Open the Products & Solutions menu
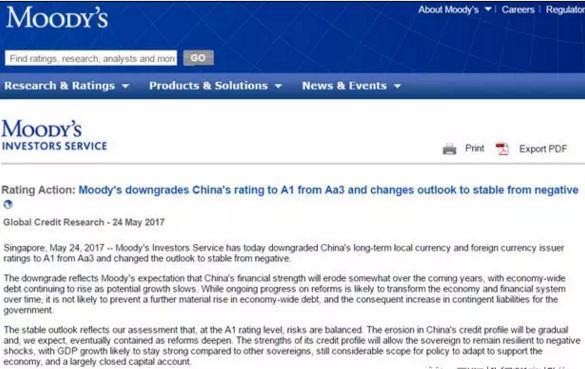This screenshot has height=369, width=585. click(x=209, y=86)
